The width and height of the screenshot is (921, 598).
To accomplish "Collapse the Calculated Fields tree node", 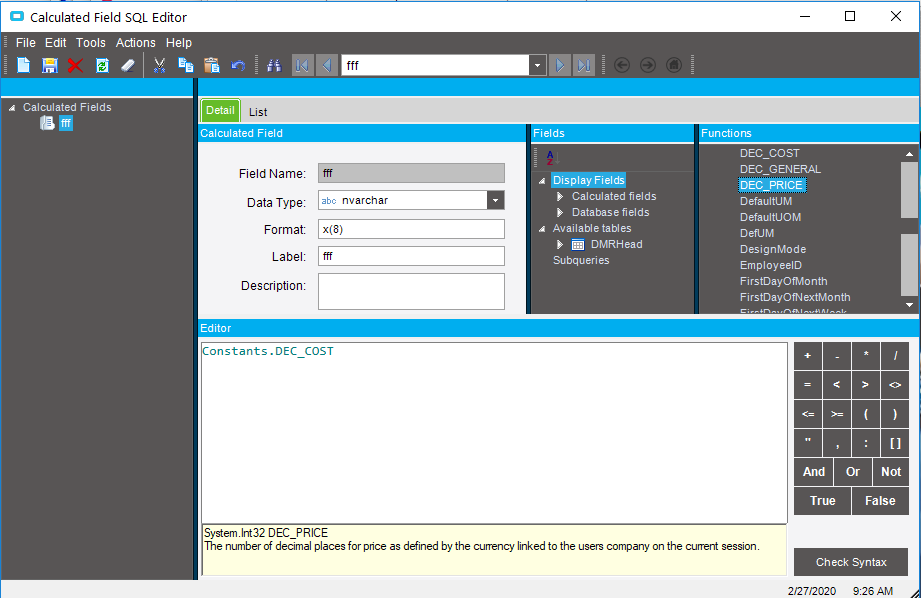I will click(12, 107).
